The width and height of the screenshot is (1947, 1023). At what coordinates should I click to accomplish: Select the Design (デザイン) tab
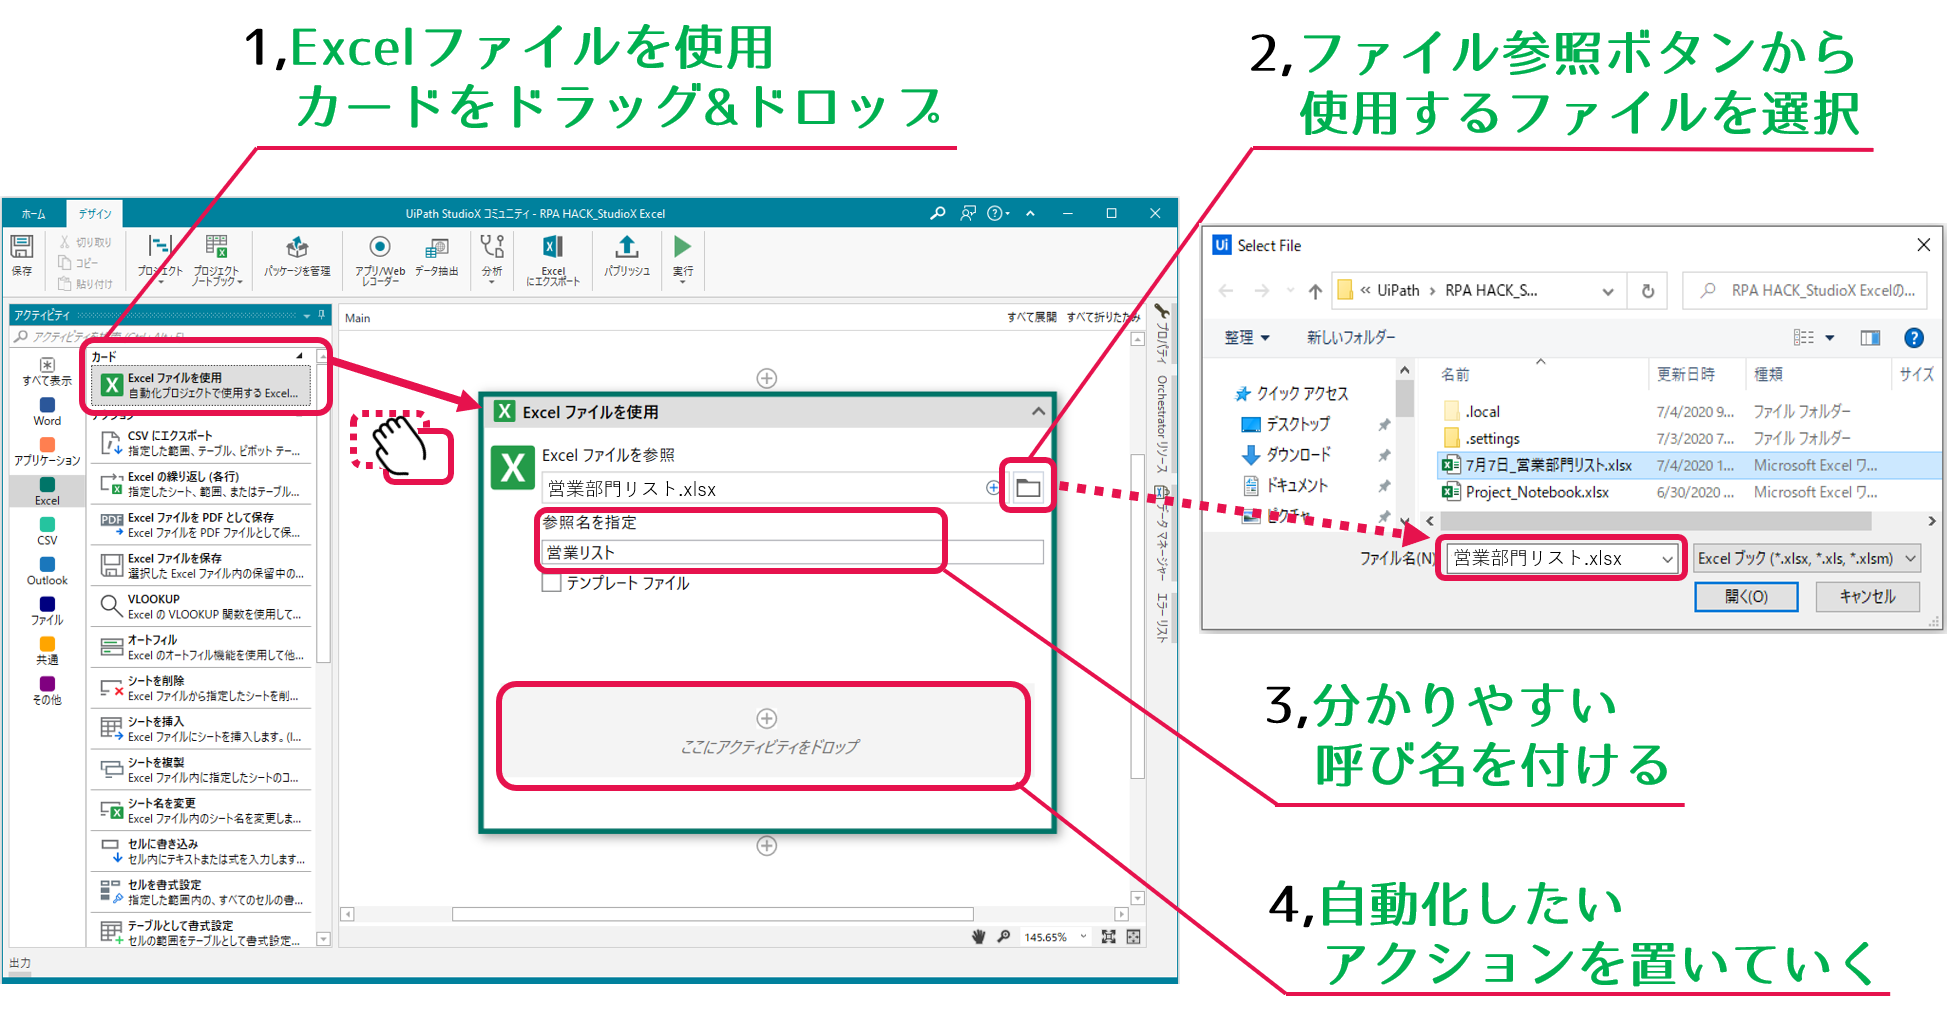click(x=95, y=214)
